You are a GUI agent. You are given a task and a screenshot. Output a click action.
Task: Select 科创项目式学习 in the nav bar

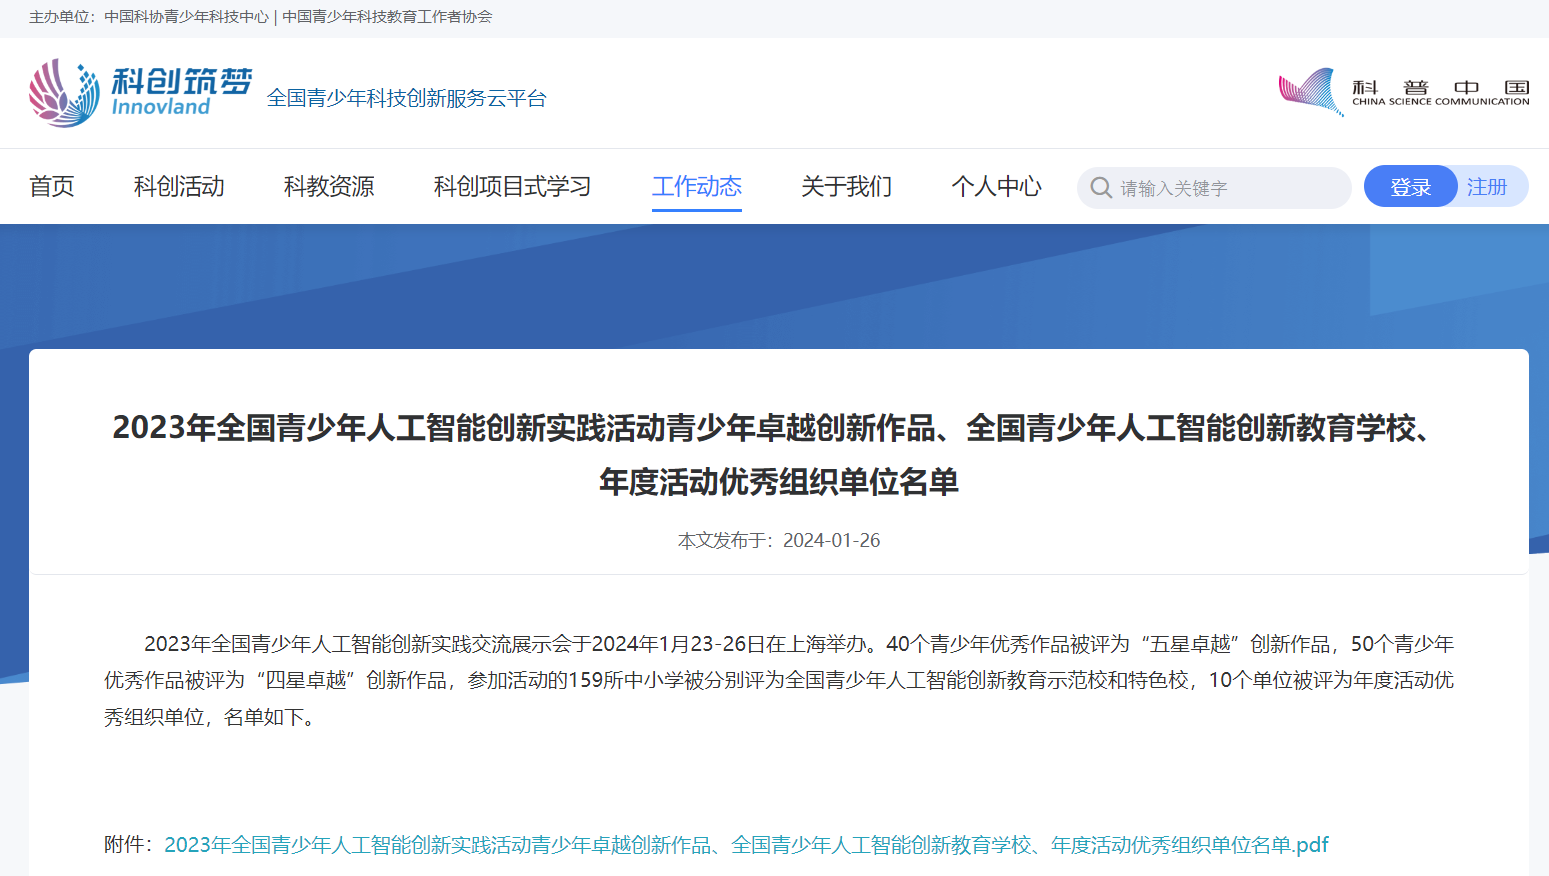(512, 187)
